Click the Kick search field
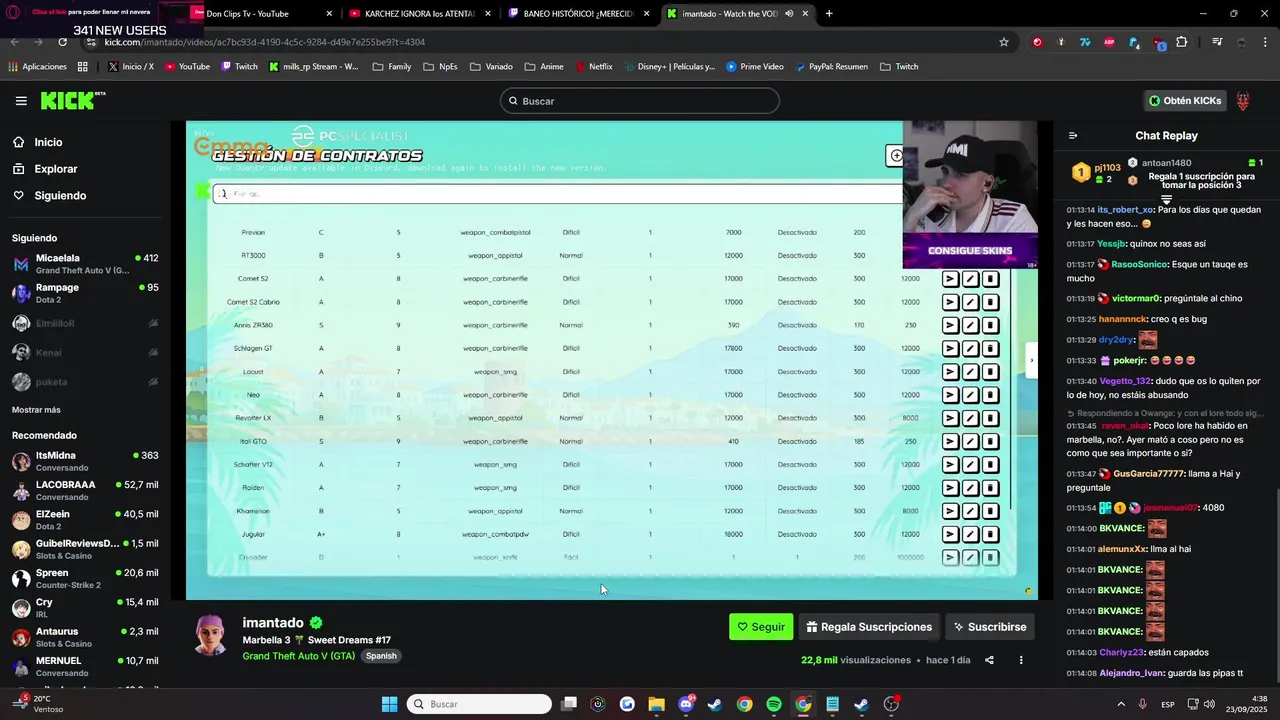 point(640,101)
